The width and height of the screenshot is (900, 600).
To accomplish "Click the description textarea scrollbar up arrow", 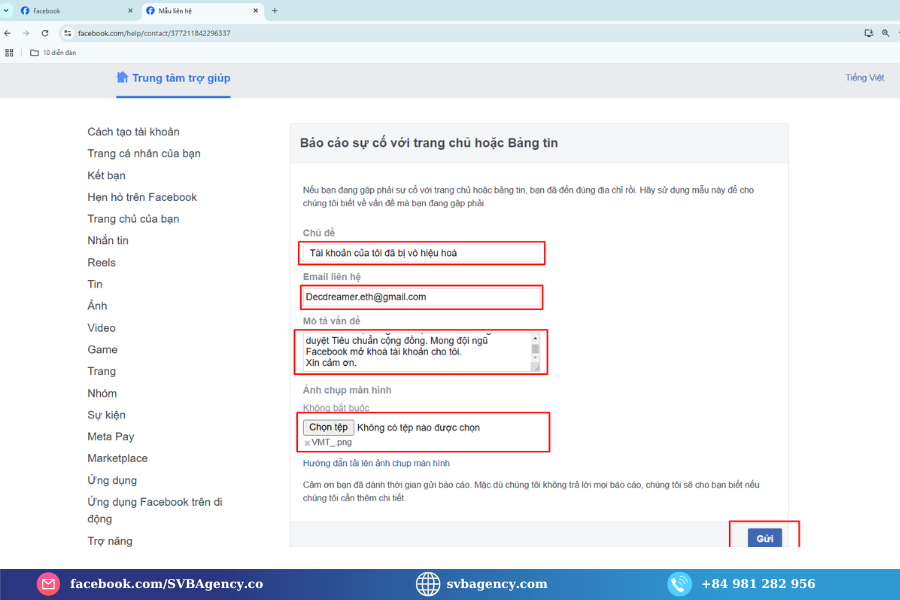I will 536,338.
